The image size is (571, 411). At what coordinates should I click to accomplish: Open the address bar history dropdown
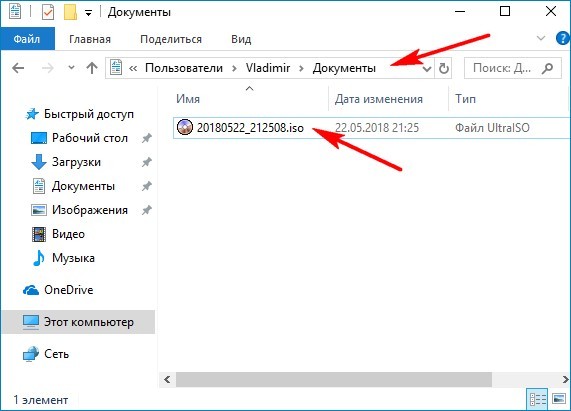coord(427,68)
